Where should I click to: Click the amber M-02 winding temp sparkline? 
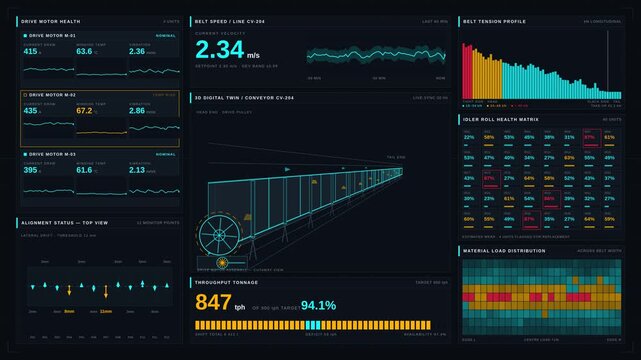pyautogui.click(x=101, y=132)
